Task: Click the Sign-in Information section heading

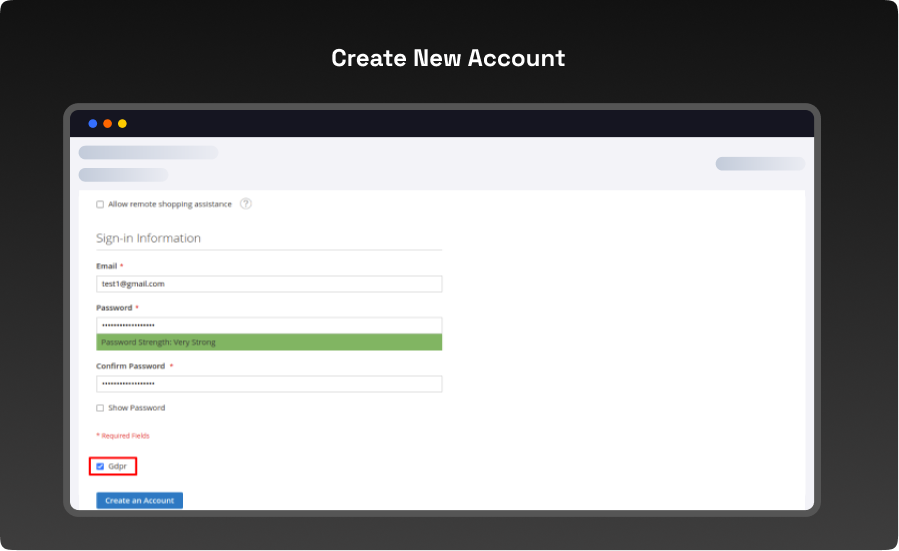Action: click(x=148, y=238)
